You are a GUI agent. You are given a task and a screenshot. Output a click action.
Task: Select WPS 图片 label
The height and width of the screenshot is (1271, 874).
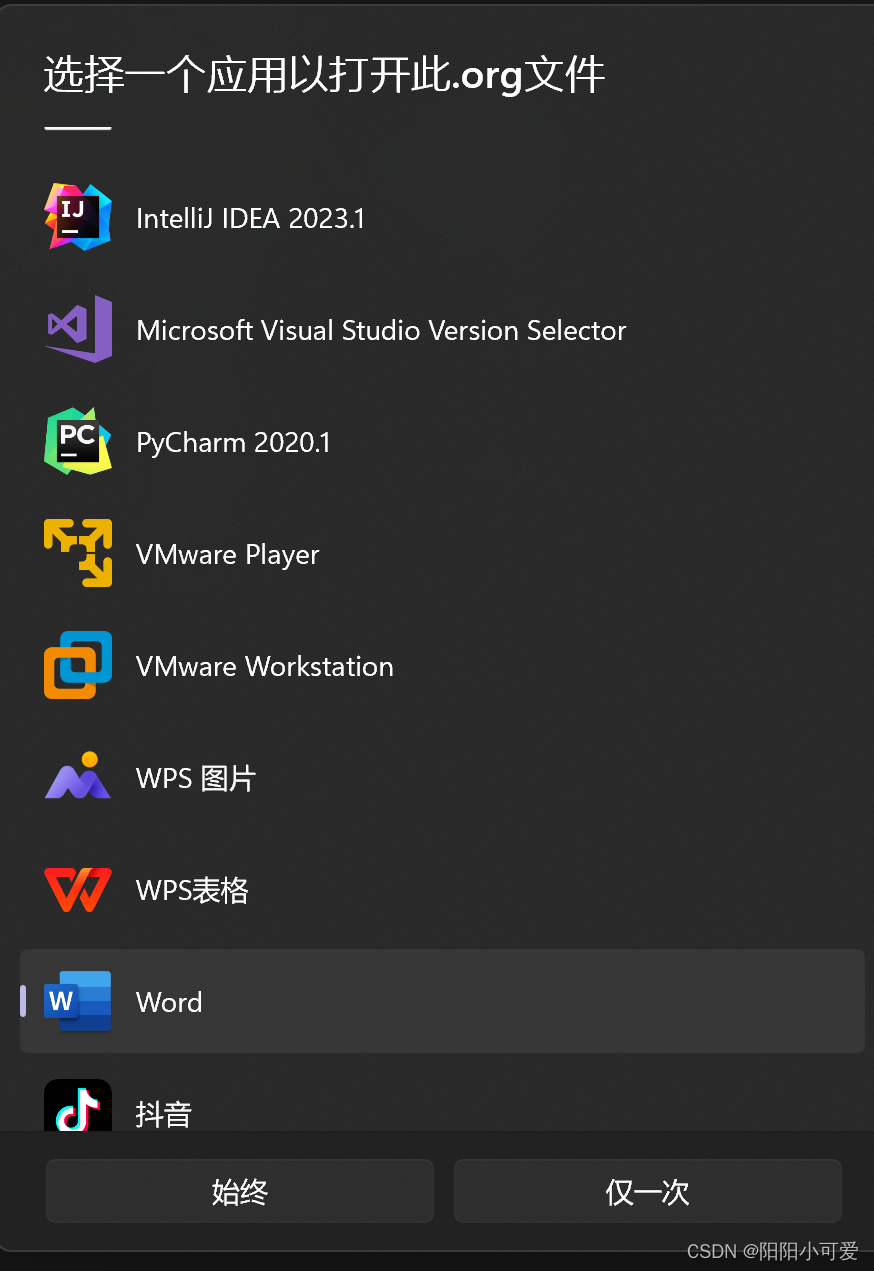click(196, 778)
